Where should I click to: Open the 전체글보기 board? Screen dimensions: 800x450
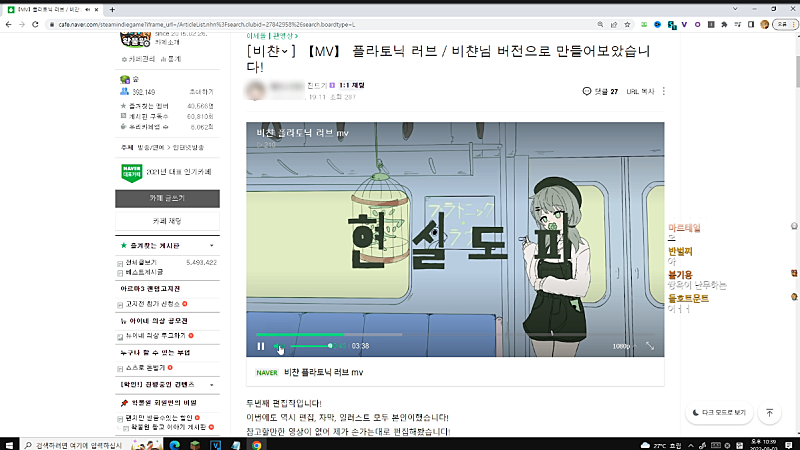pyautogui.click(x=141, y=262)
